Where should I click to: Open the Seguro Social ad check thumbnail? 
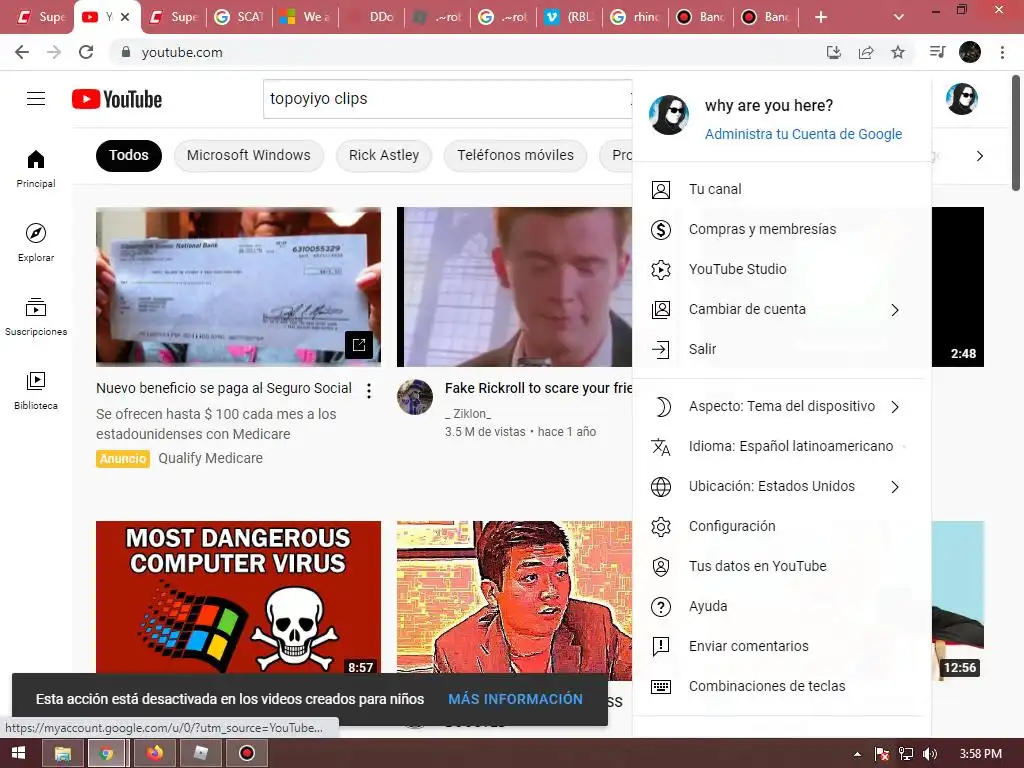tap(238, 287)
